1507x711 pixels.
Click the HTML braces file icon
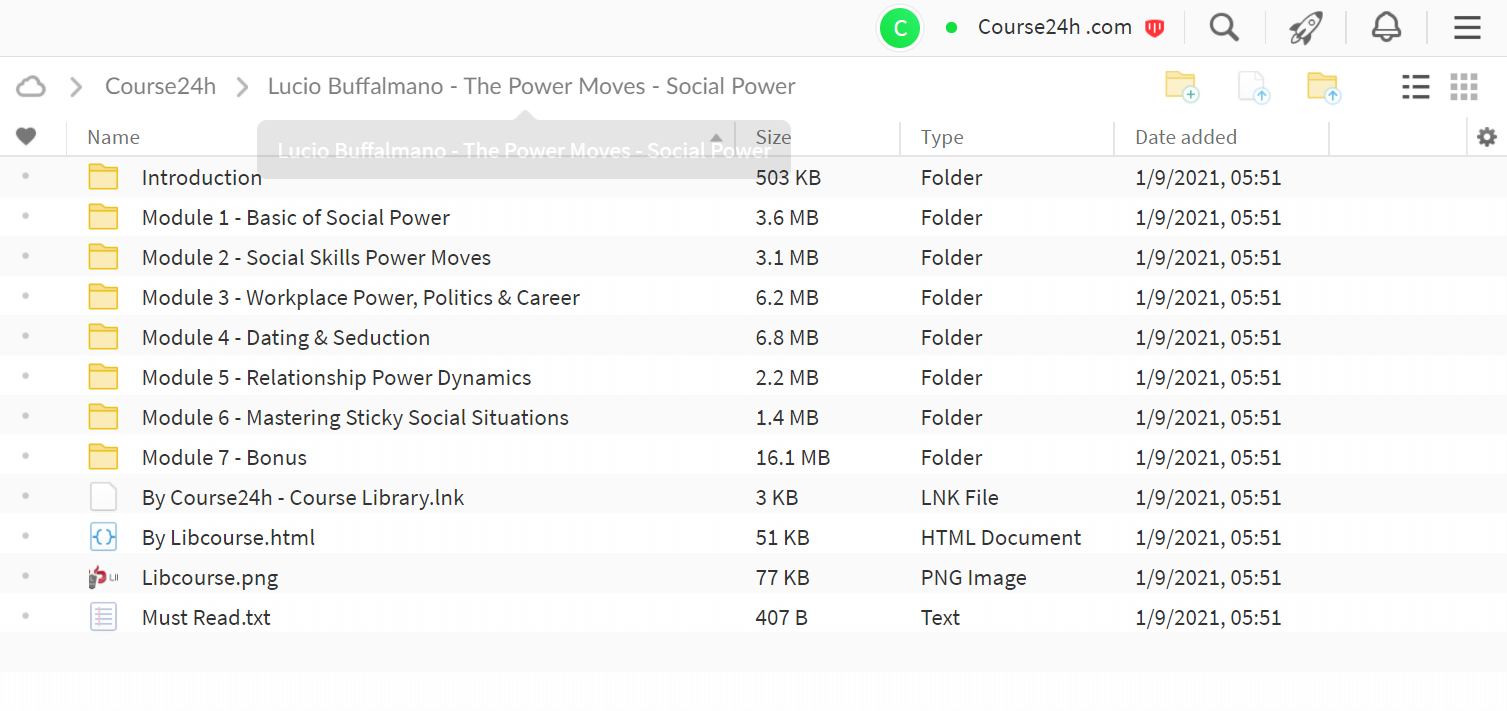pyautogui.click(x=103, y=537)
